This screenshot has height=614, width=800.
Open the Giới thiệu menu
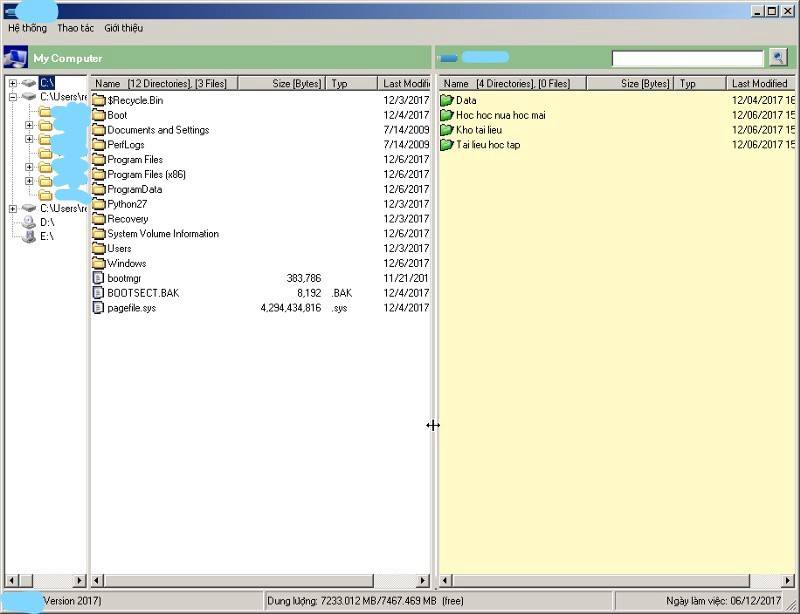(123, 28)
